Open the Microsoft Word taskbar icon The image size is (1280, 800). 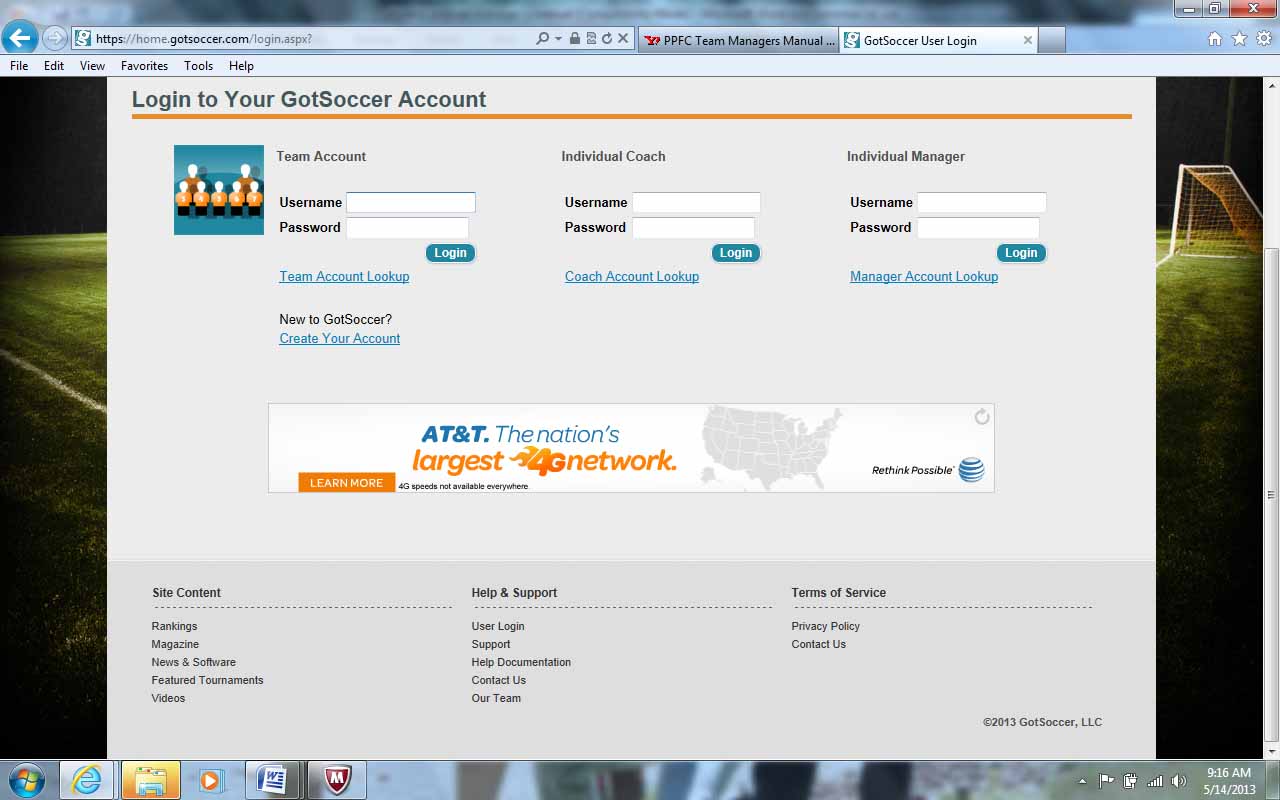(272, 780)
